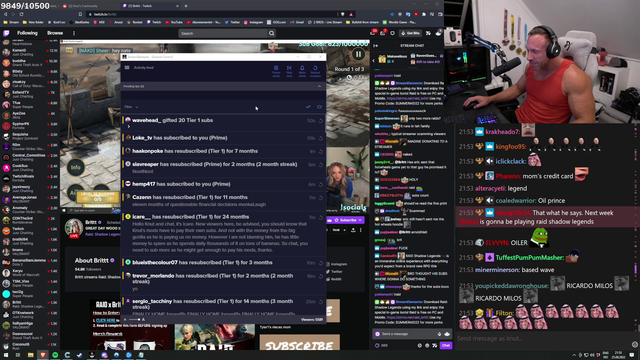This screenshot has width=640, height=360.
Task: Expand wavehead_ gifted 20 Tier 1 subs row
Action: pyautogui.click(x=129, y=127)
